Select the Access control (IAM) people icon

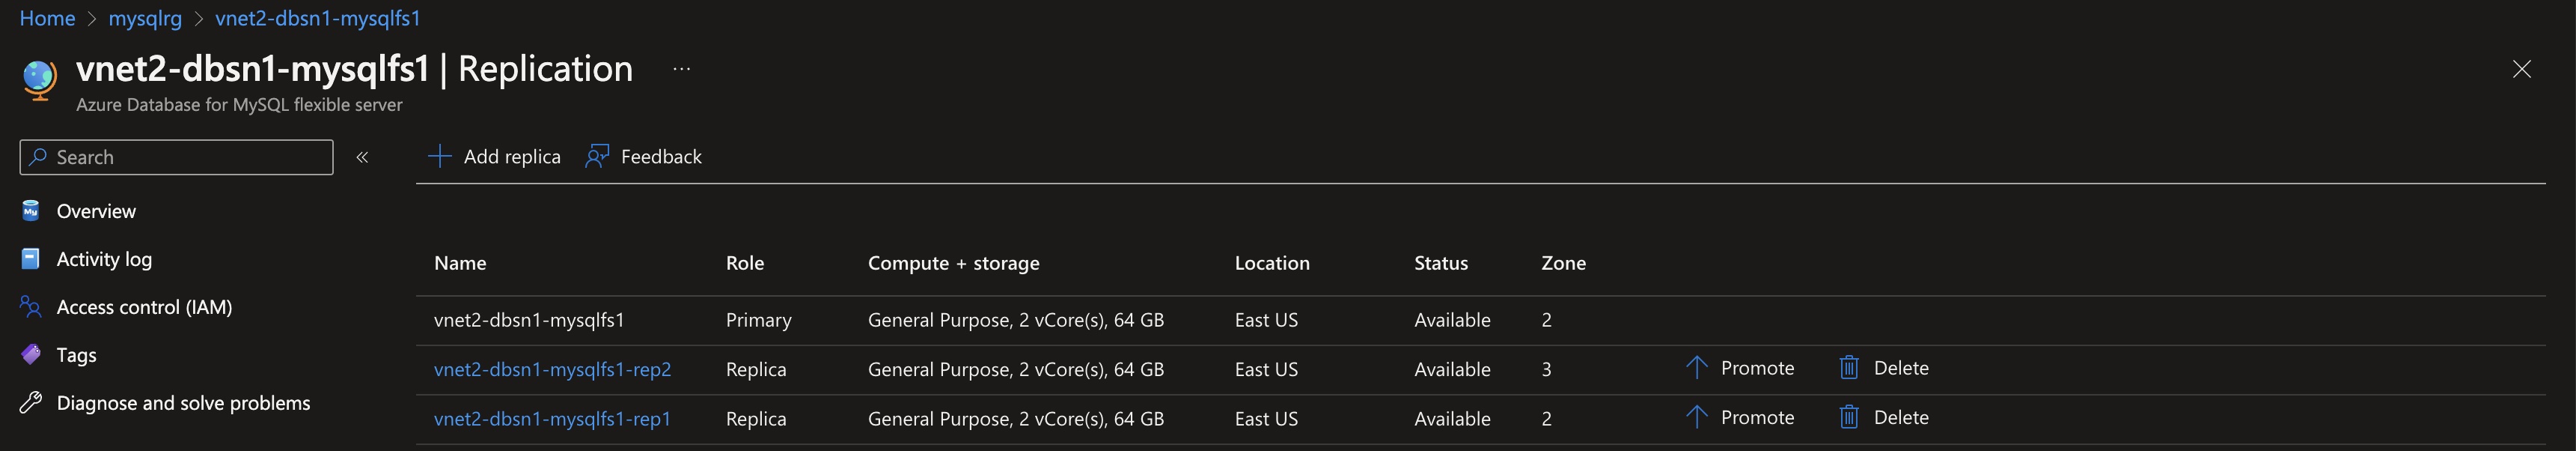[31, 307]
